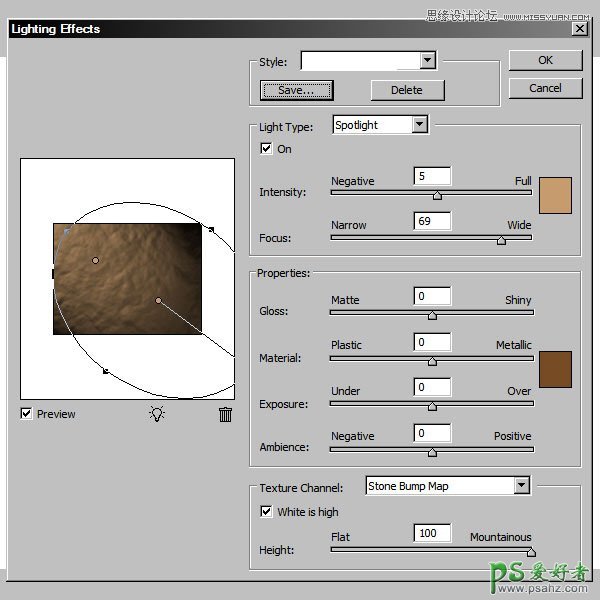Image resolution: width=600 pixels, height=600 pixels.
Task: Click the light bulb new light icon
Action: (x=157, y=414)
